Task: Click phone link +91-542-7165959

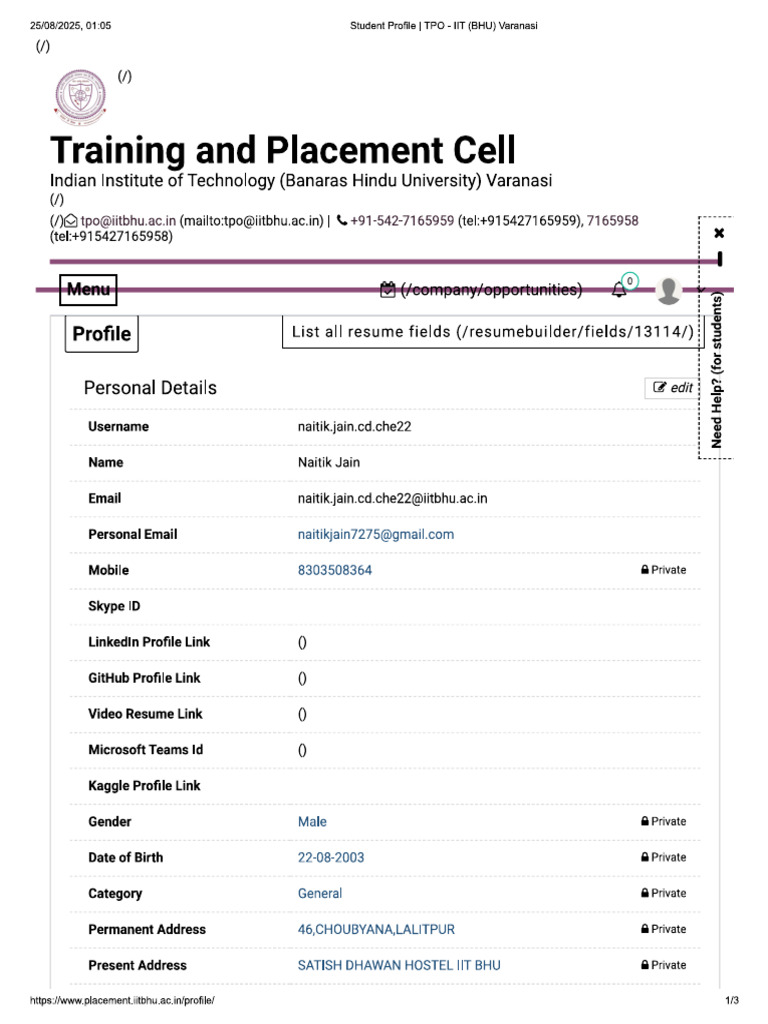Action: [402, 221]
